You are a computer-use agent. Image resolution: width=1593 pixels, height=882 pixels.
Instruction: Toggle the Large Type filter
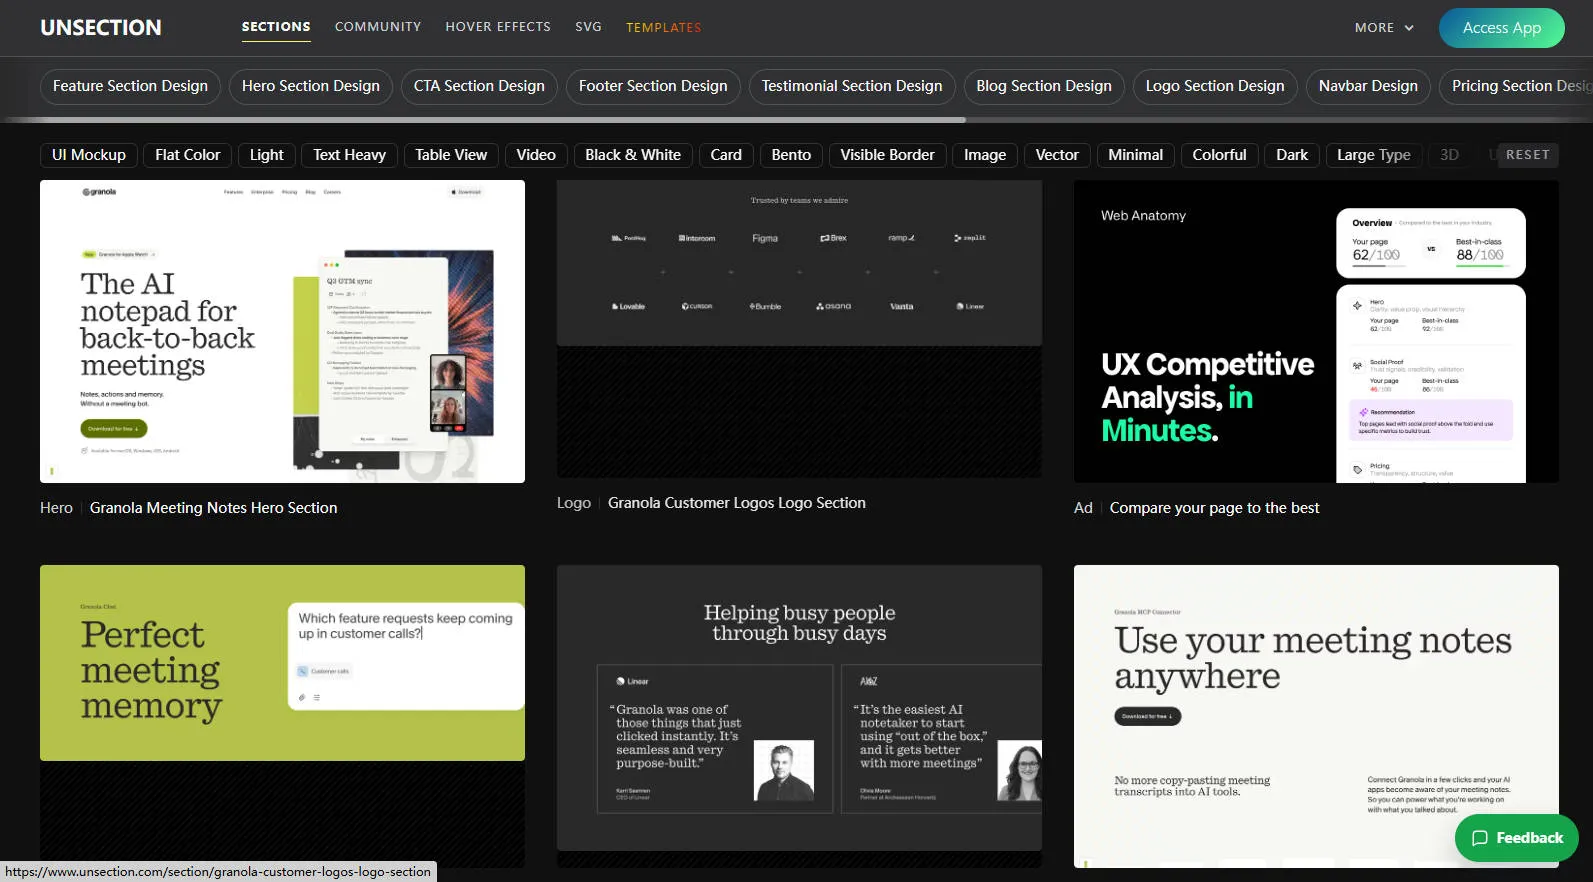pyautogui.click(x=1374, y=155)
